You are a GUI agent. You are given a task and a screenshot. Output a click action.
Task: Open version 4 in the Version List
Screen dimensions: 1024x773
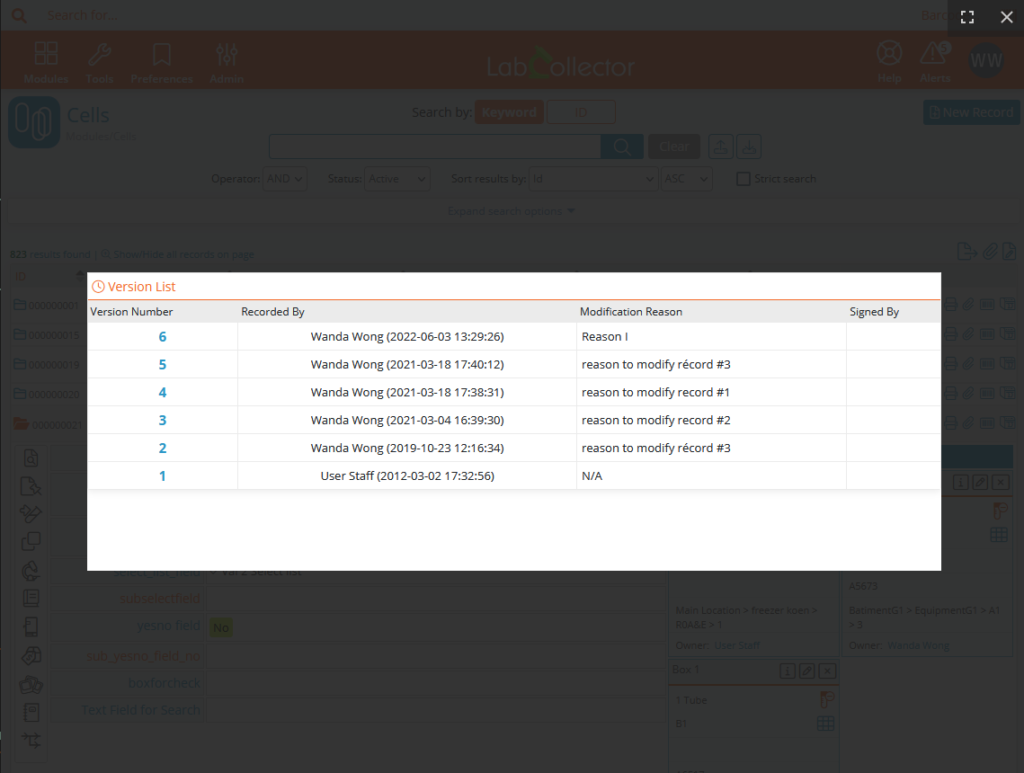click(163, 392)
